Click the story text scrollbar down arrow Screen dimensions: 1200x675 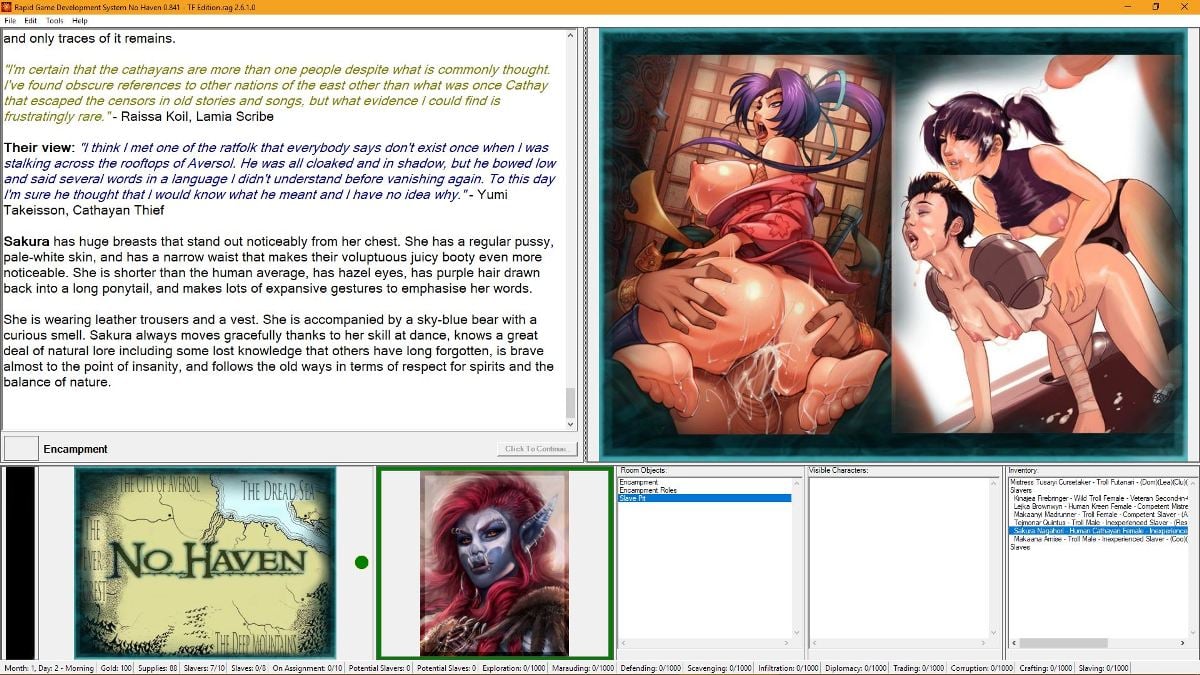[571, 424]
